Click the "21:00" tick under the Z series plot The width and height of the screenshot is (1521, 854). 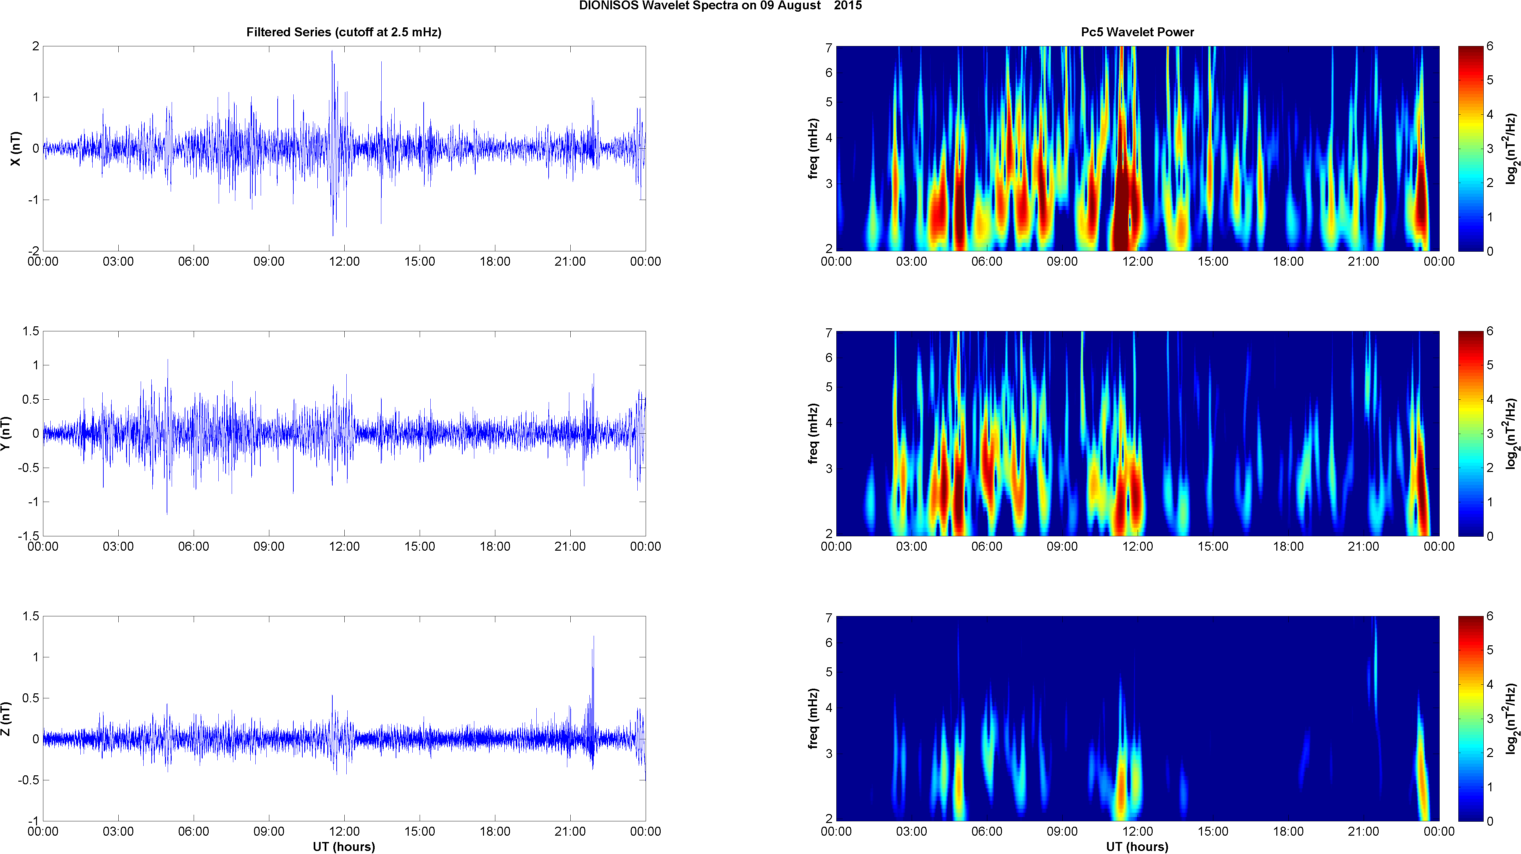570,832
